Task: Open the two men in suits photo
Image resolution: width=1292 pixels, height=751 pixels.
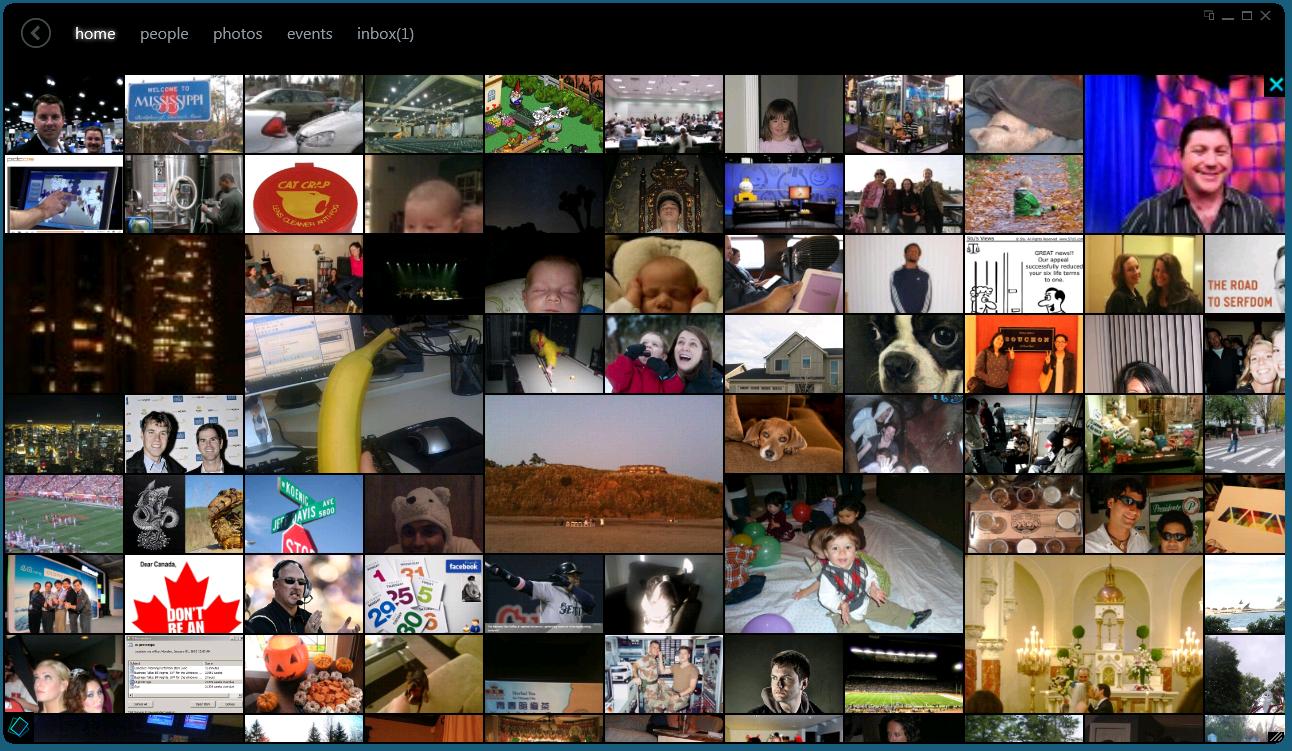Action: click(184, 434)
